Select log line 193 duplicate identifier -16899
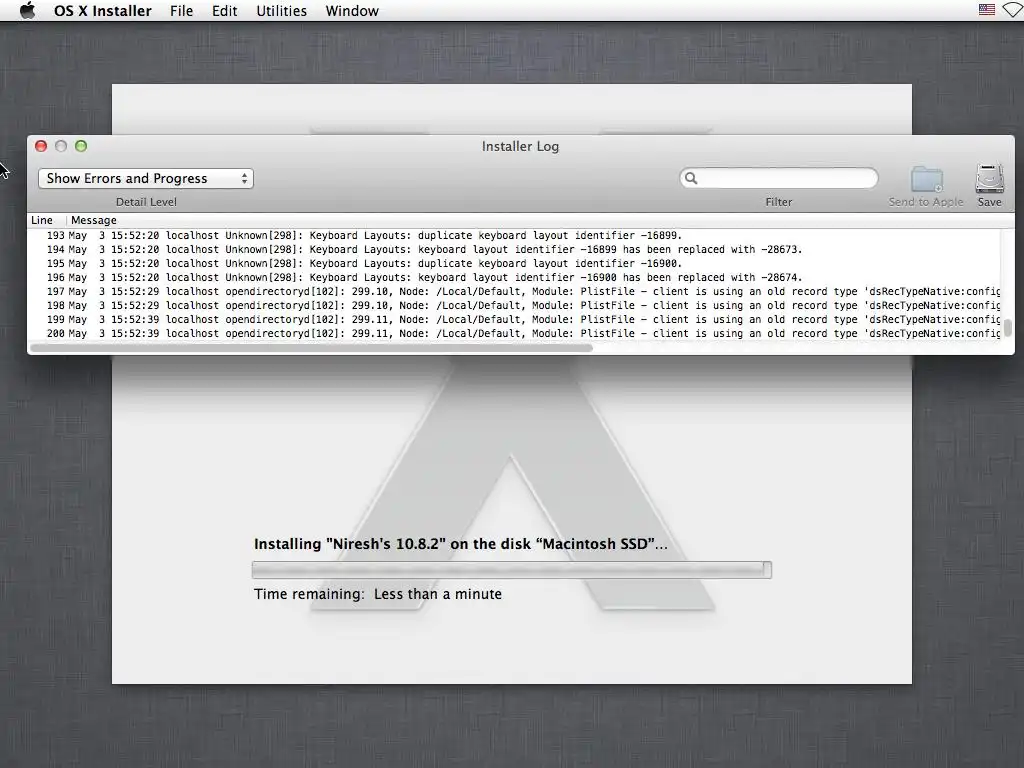The image size is (1024, 768). [x=514, y=235]
